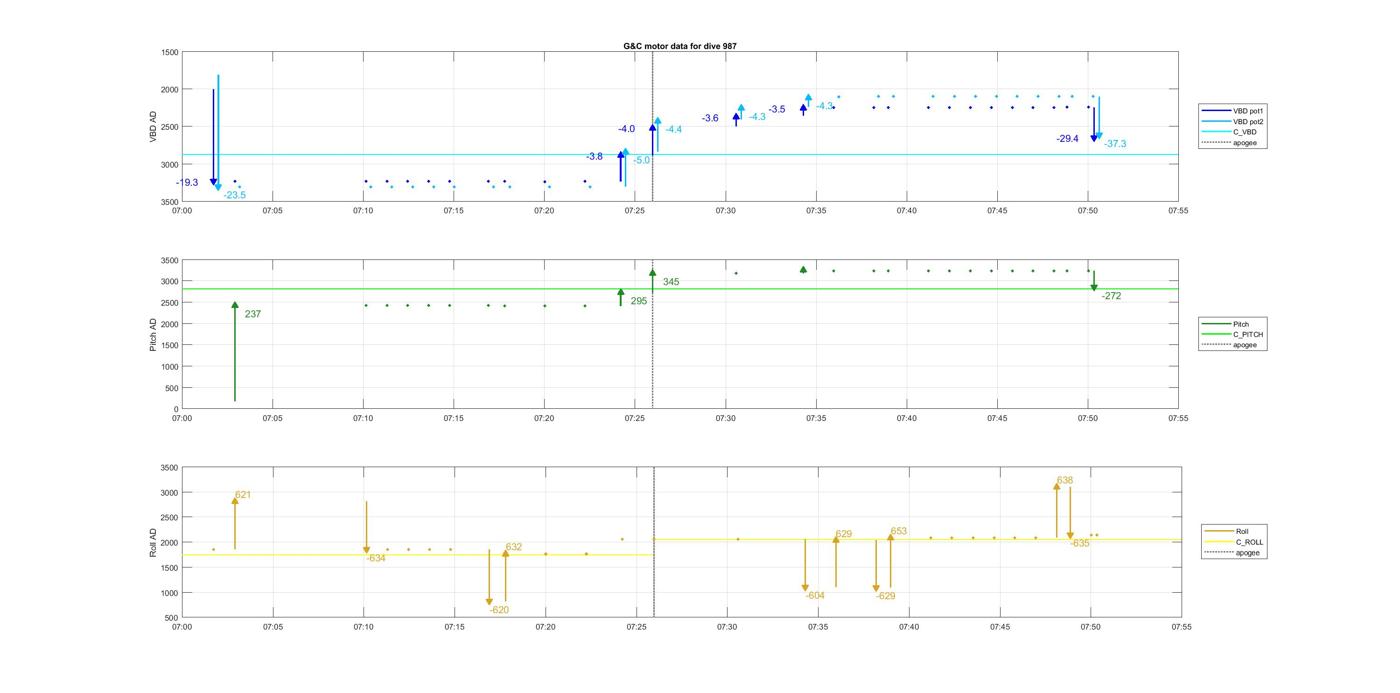Select the "C_PITCH" legend entry
The width and height of the screenshot is (1400, 693).
[x=1233, y=335]
